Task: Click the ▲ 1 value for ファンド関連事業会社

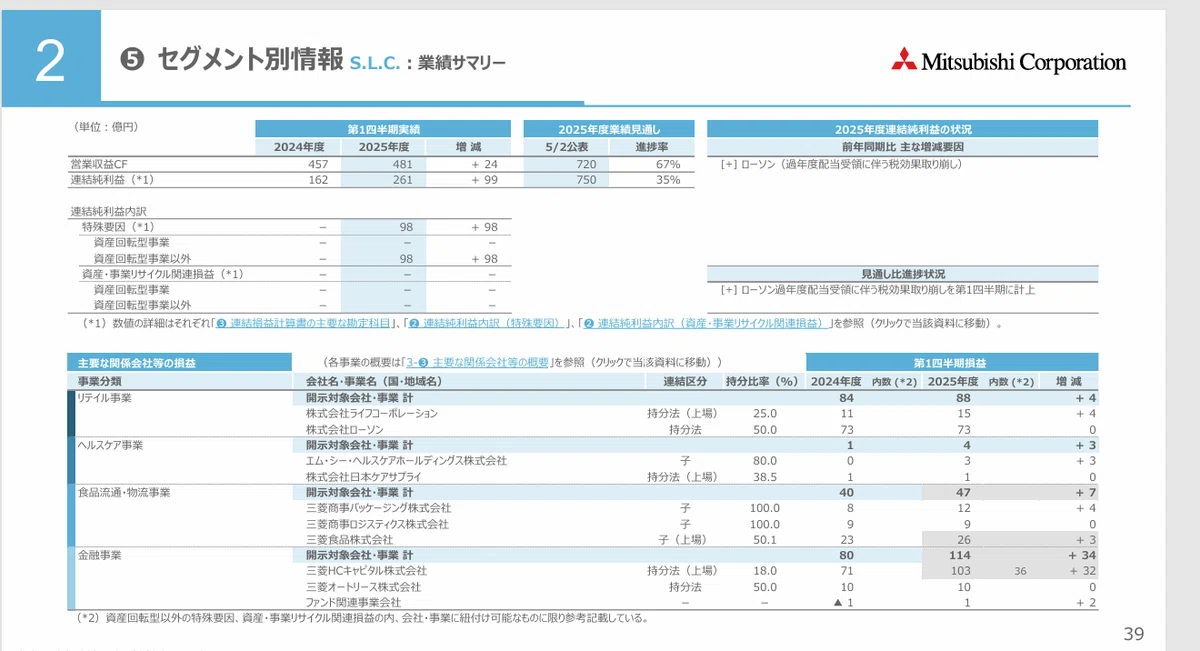Action: pos(845,603)
